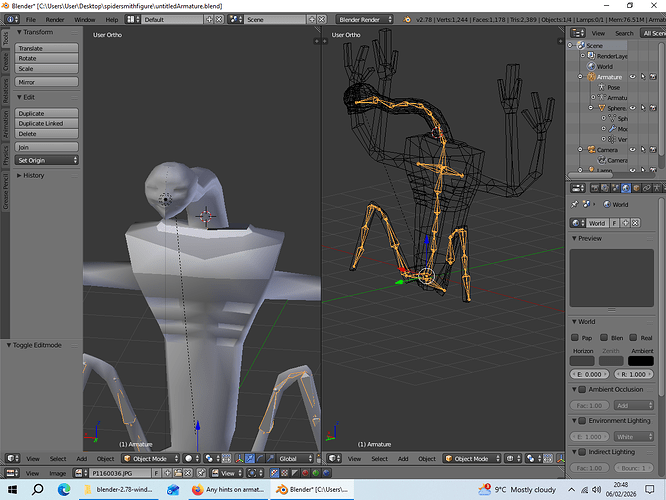Open the Render Layers properties tab icon
Image resolution: width=666 pixels, height=500 pixels.
605,188
